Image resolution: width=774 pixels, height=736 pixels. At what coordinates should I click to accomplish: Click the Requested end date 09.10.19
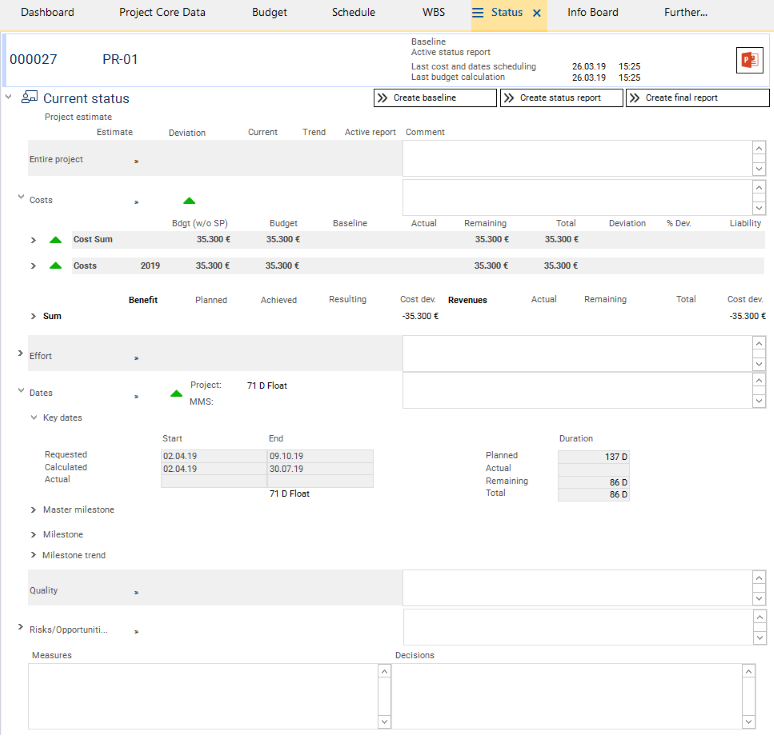[x=320, y=456]
